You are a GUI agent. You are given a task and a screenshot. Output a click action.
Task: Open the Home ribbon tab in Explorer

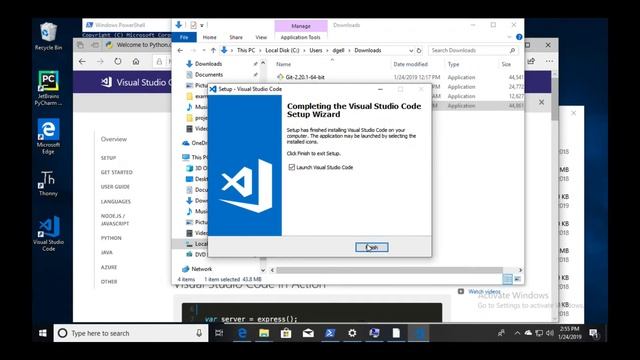pos(209,37)
